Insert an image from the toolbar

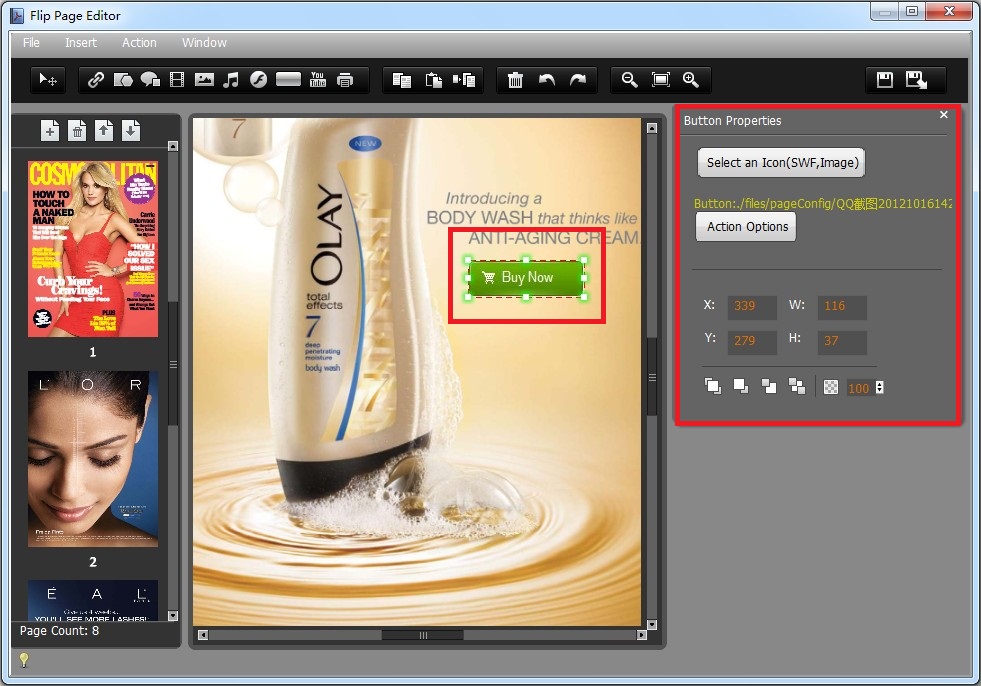click(x=204, y=80)
